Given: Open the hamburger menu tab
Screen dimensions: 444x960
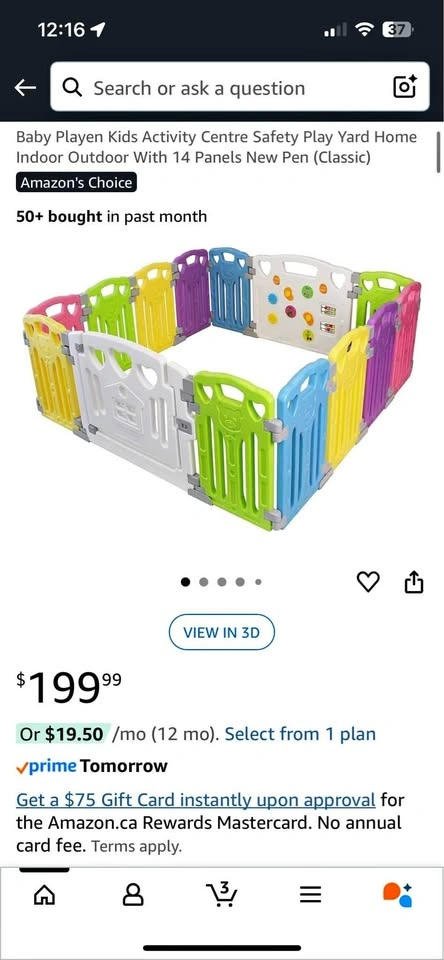Looking at the screenshot, I should [310, 896].
